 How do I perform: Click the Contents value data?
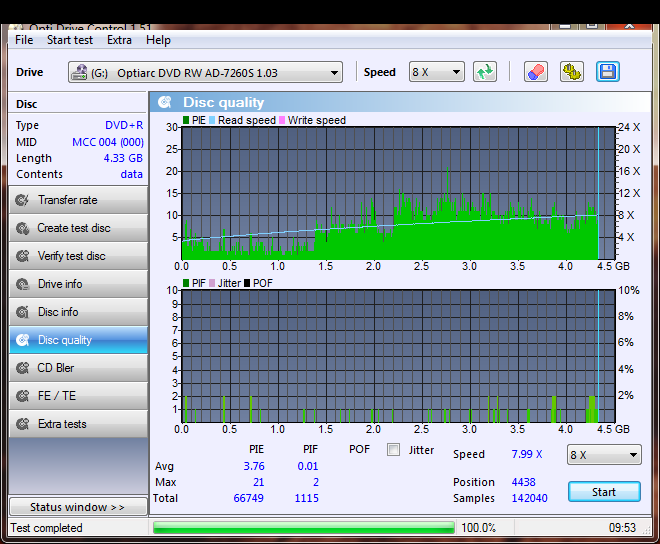(131, 174)
